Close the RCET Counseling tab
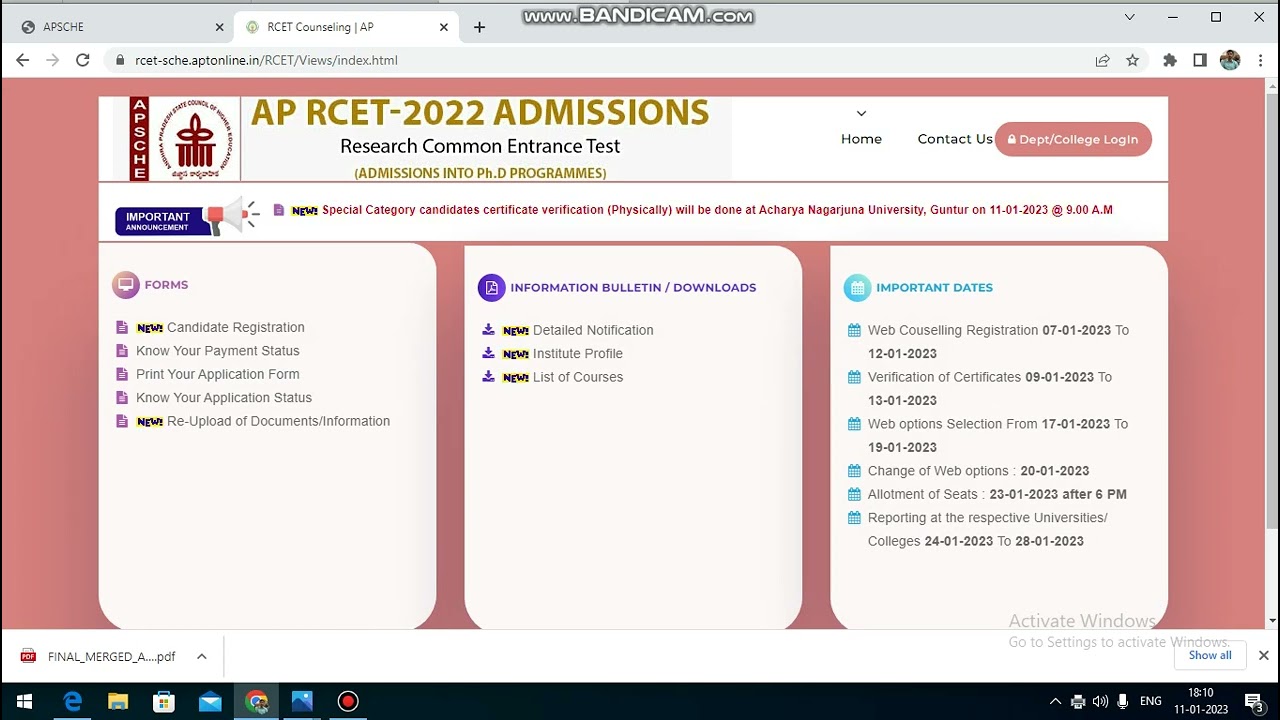This screenshot has width=1280, height=720. pyautogui.click(x=444, y=27)
